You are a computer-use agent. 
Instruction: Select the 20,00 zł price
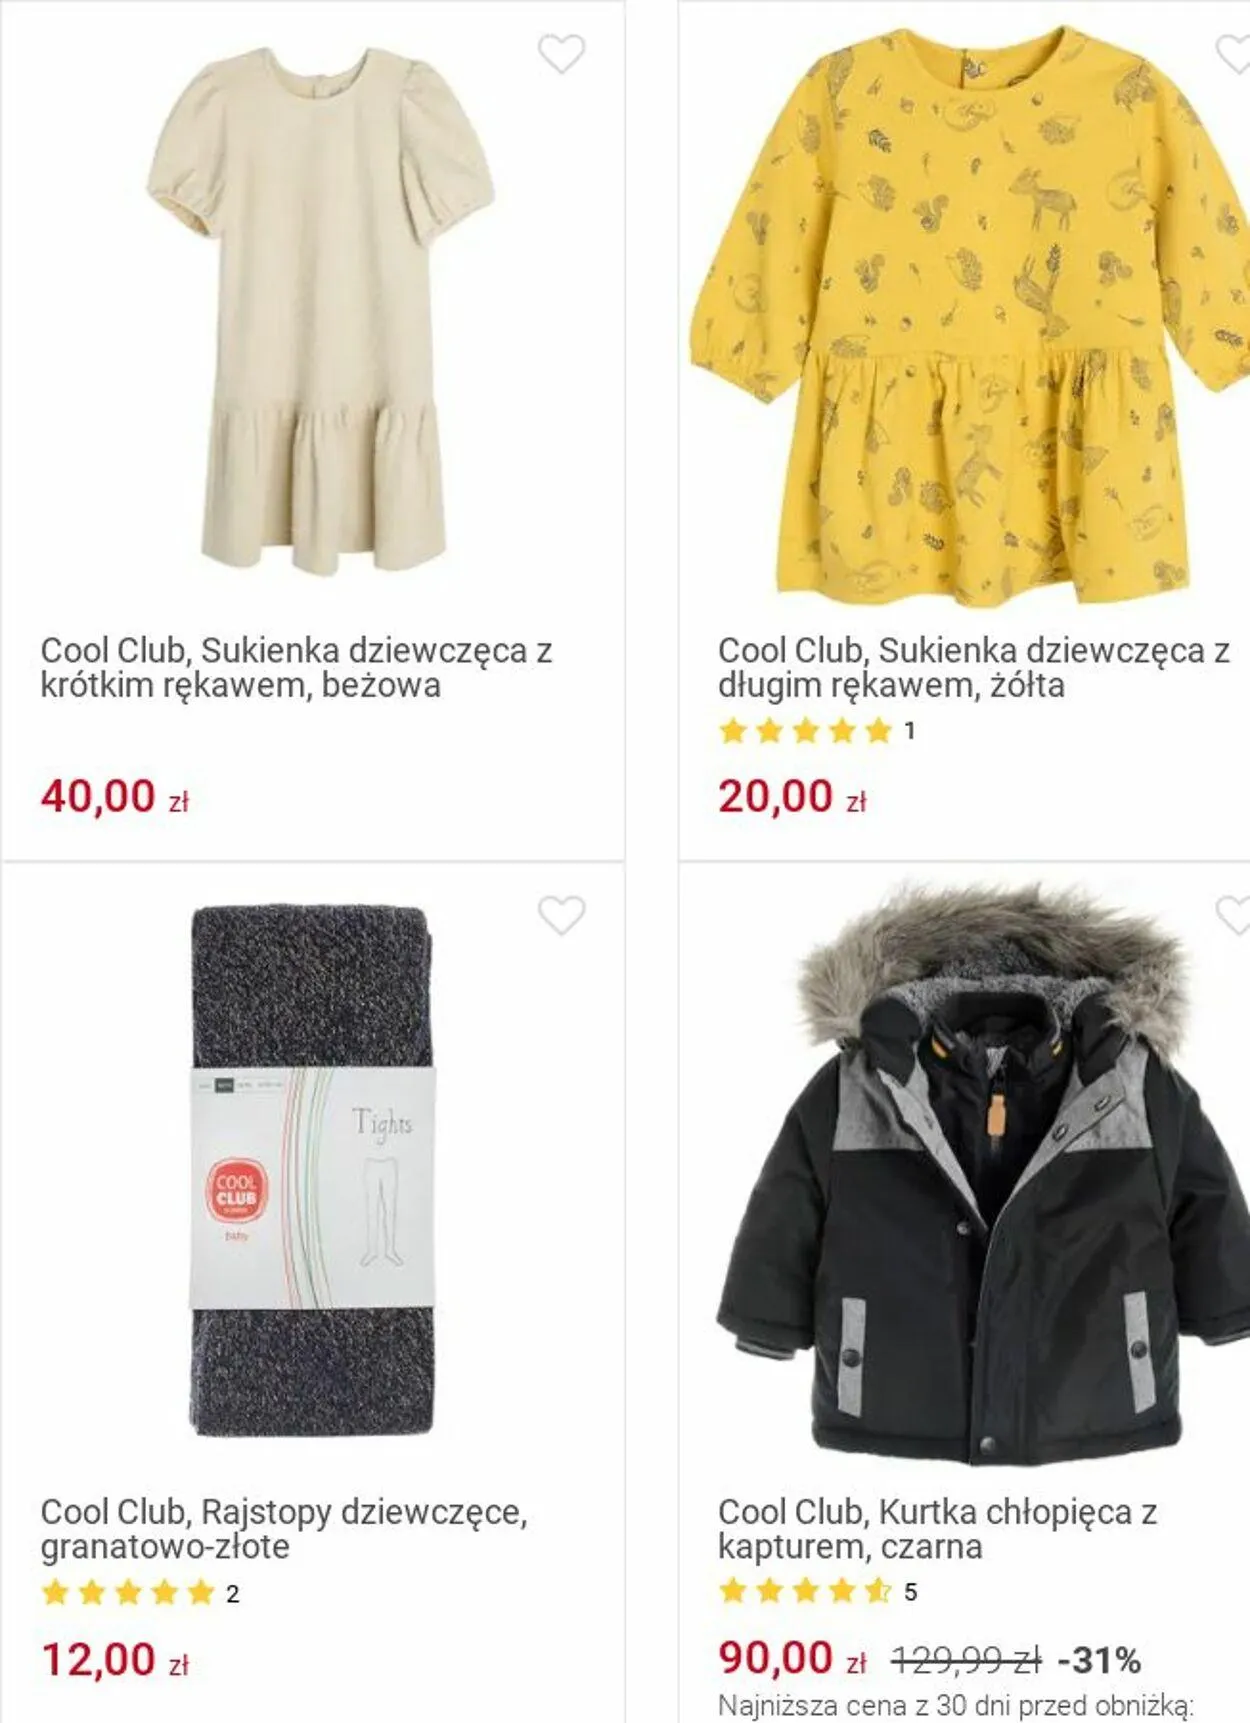pos(792,797)
